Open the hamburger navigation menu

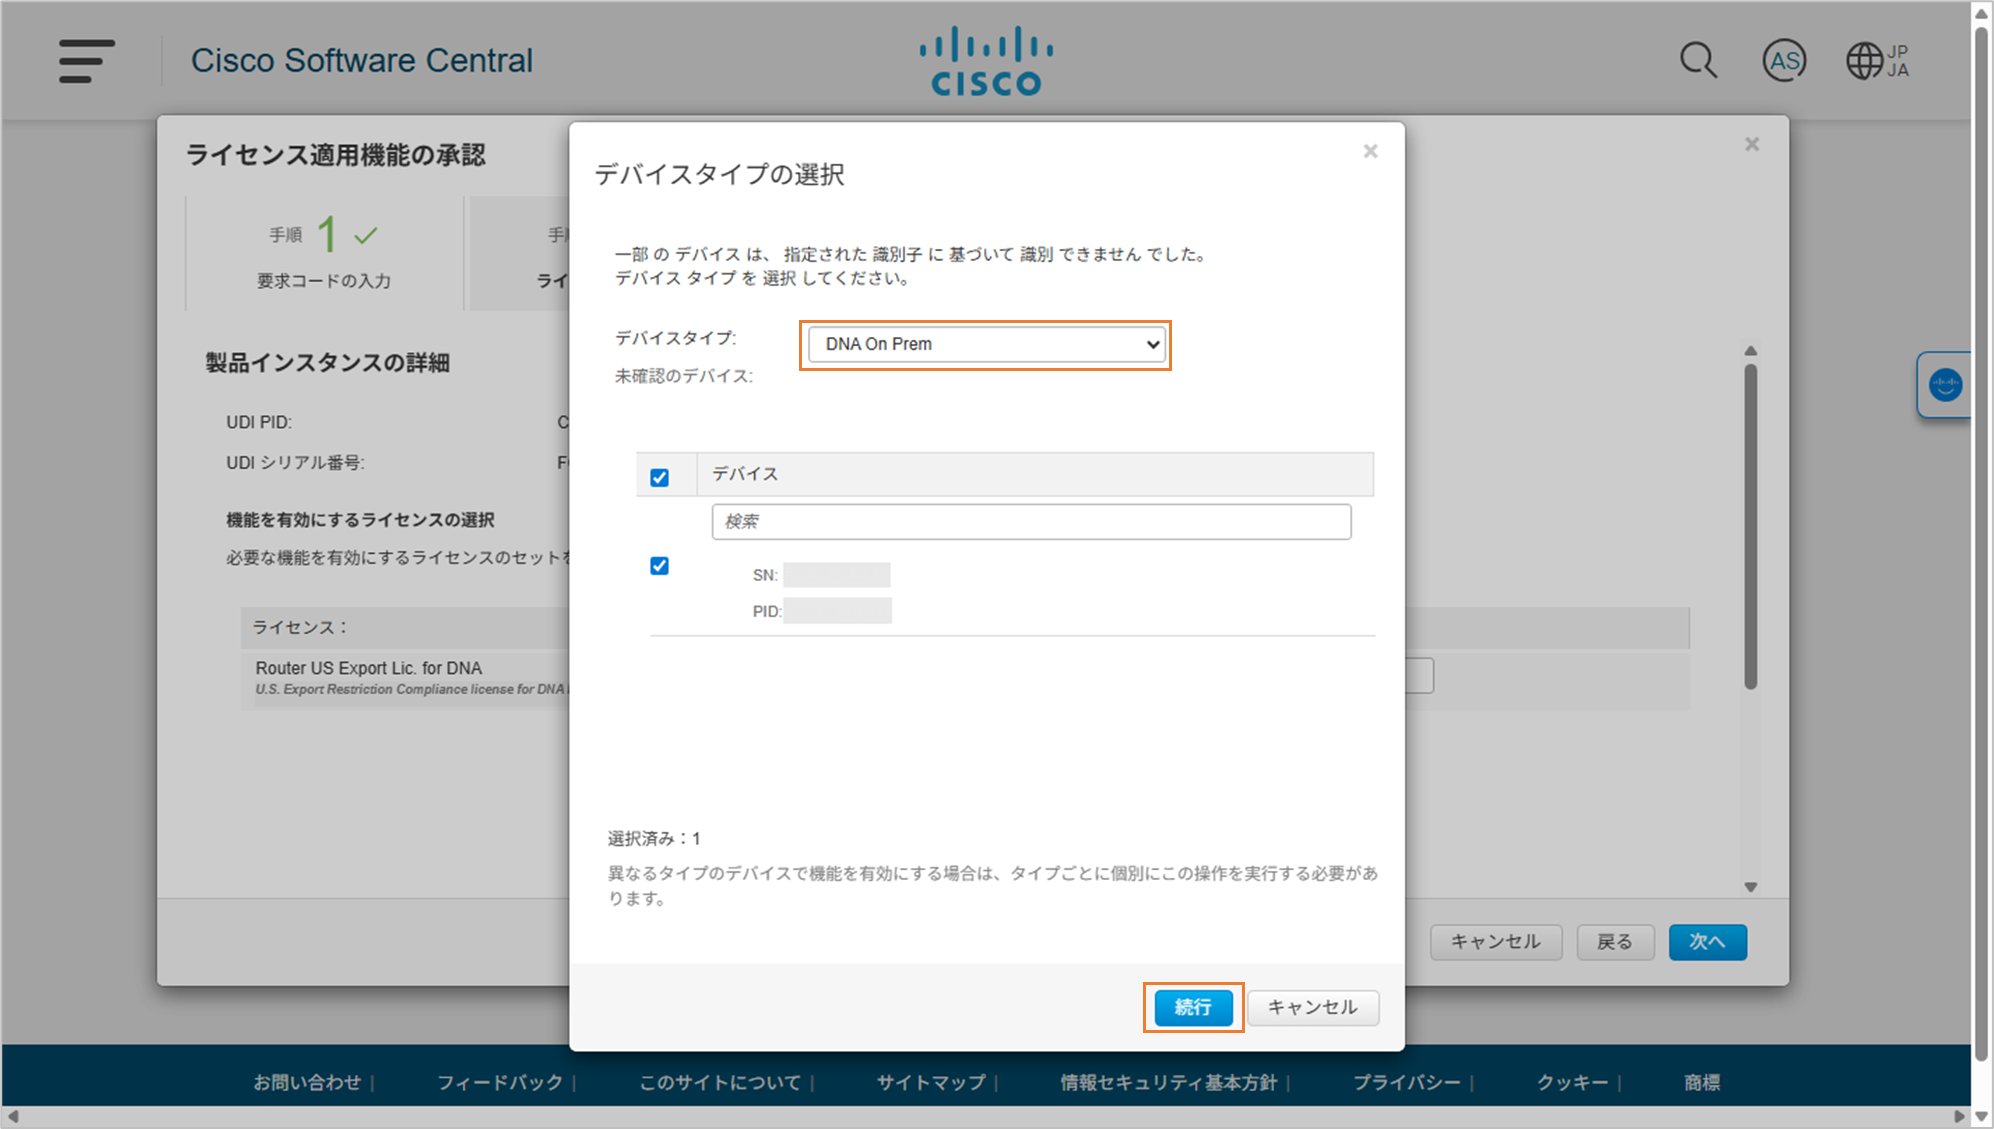86,61
